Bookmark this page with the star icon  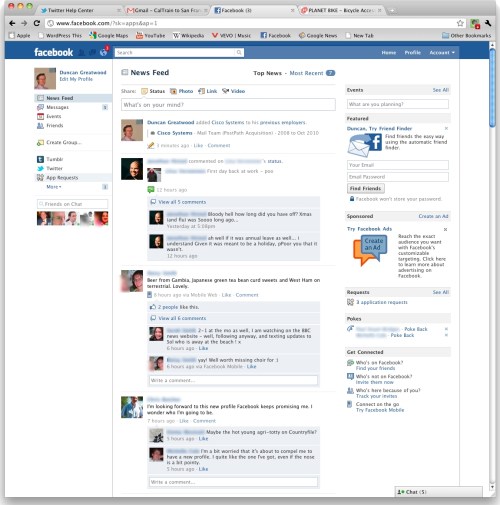tap(460, 23)
